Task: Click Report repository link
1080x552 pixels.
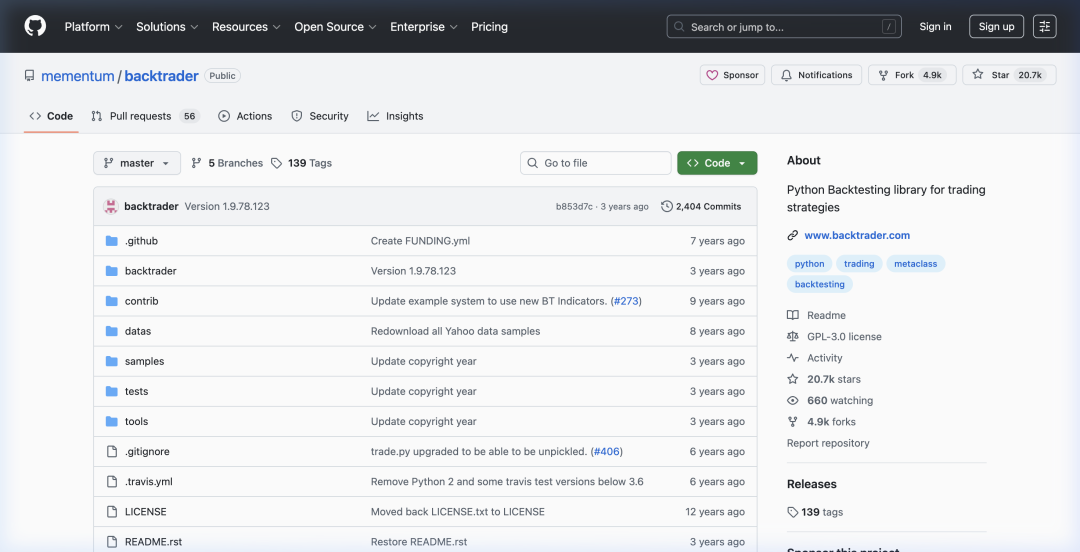Action: [828, 443]
